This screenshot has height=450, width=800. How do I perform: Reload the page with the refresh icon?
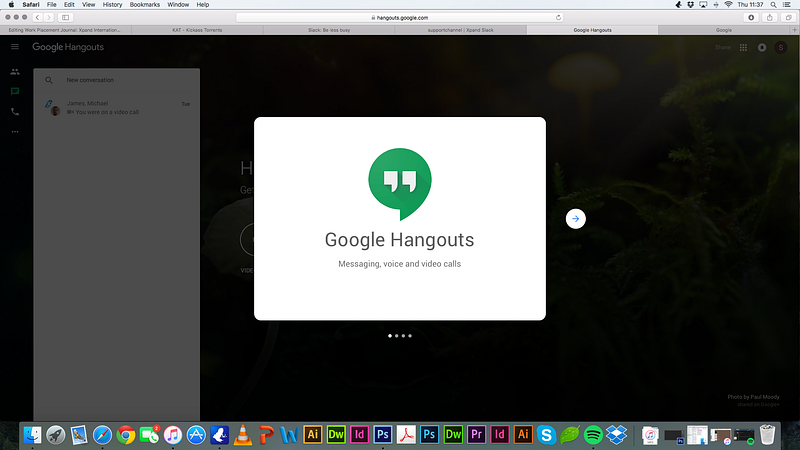[x=558, y=17]
